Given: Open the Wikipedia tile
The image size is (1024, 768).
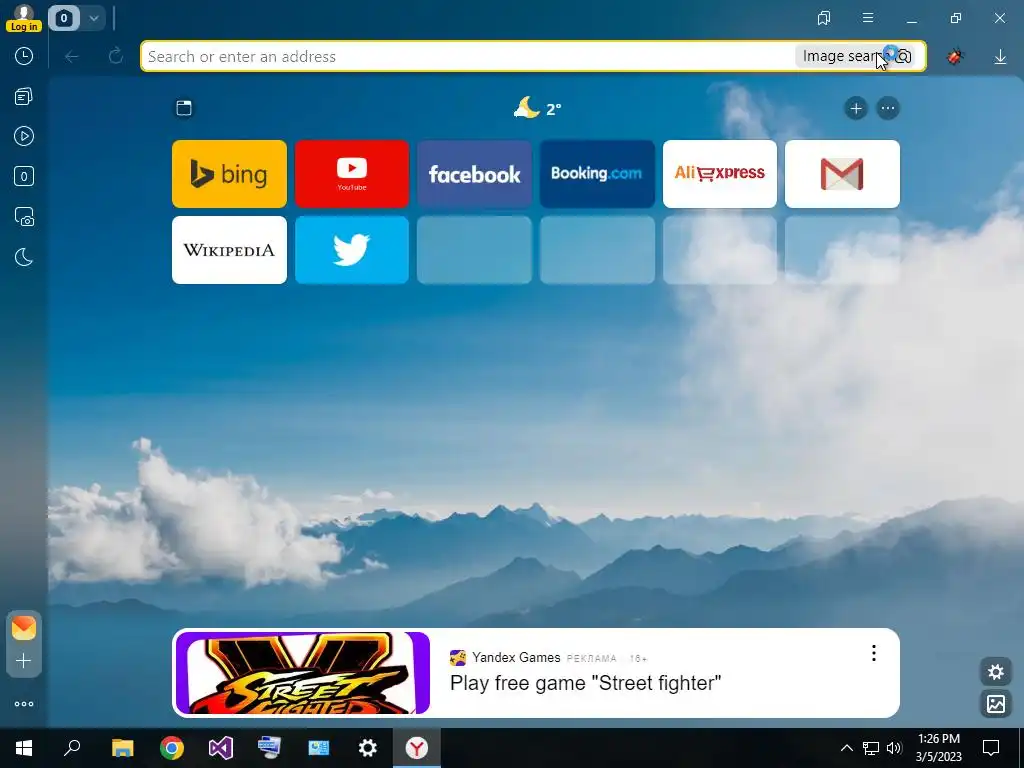Looking at the screenshot, I should pyautogui.click(x=229, y=250).
